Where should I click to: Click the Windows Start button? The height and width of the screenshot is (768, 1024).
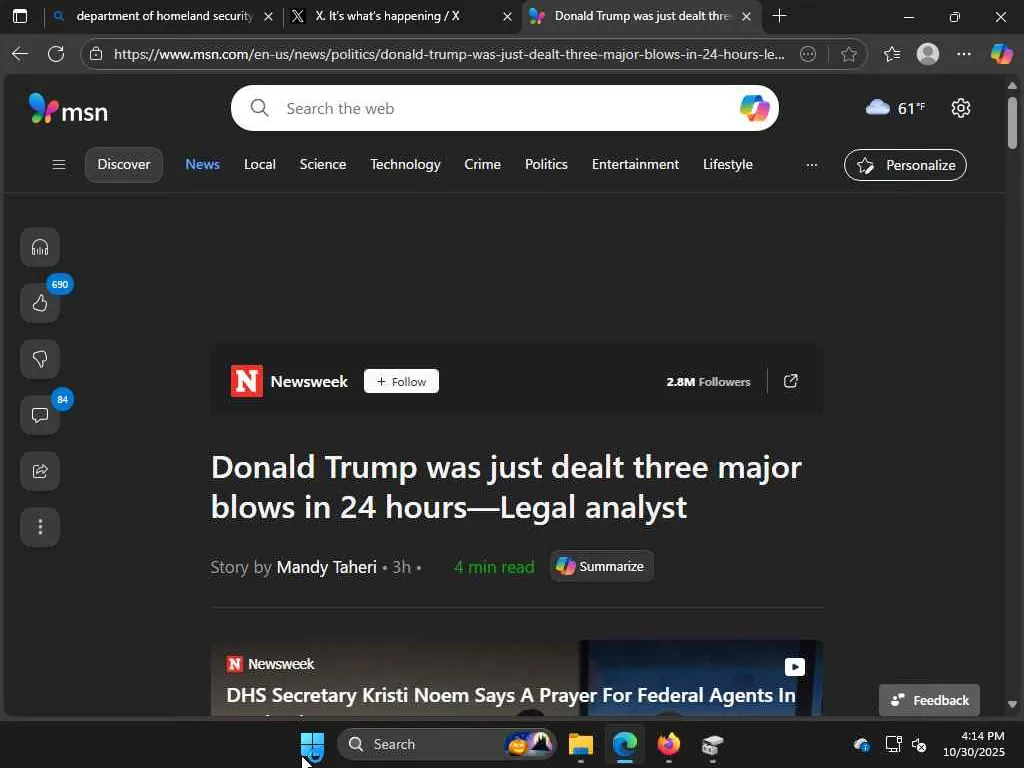pos(312,744)
